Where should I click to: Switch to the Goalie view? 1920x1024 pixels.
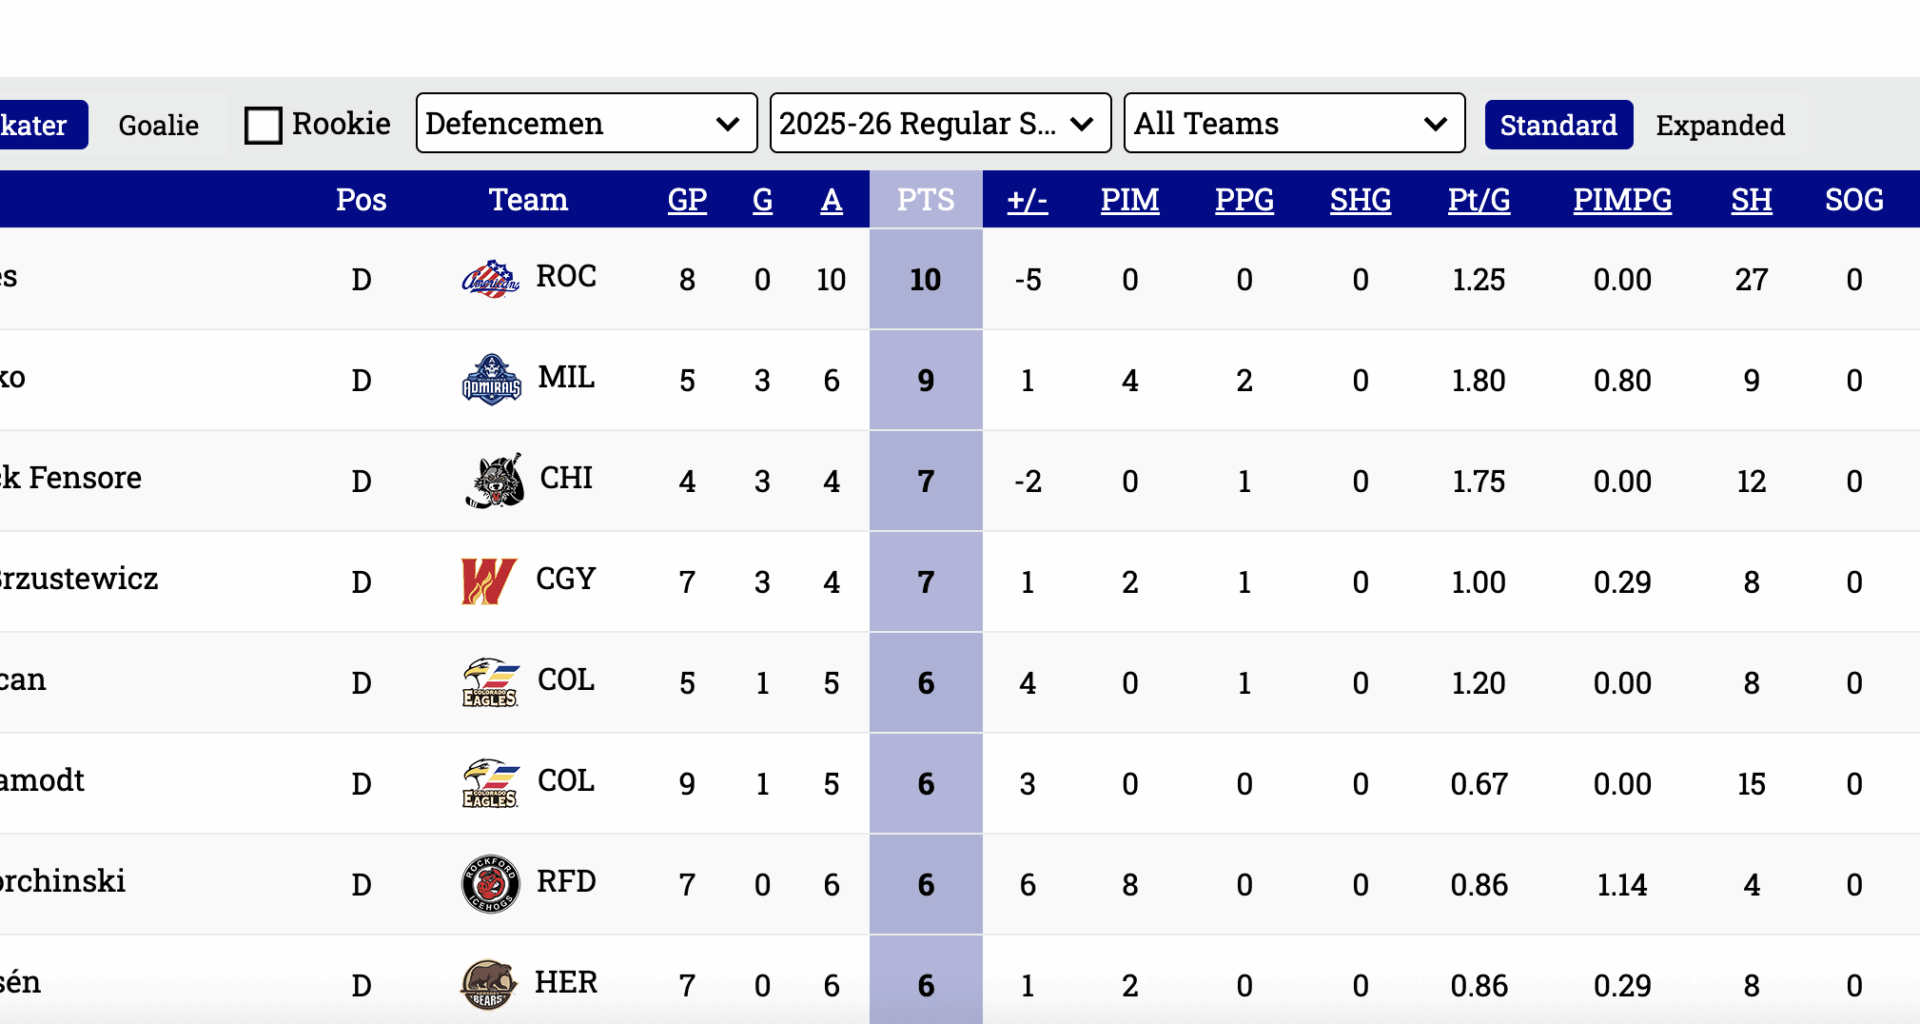157,124
